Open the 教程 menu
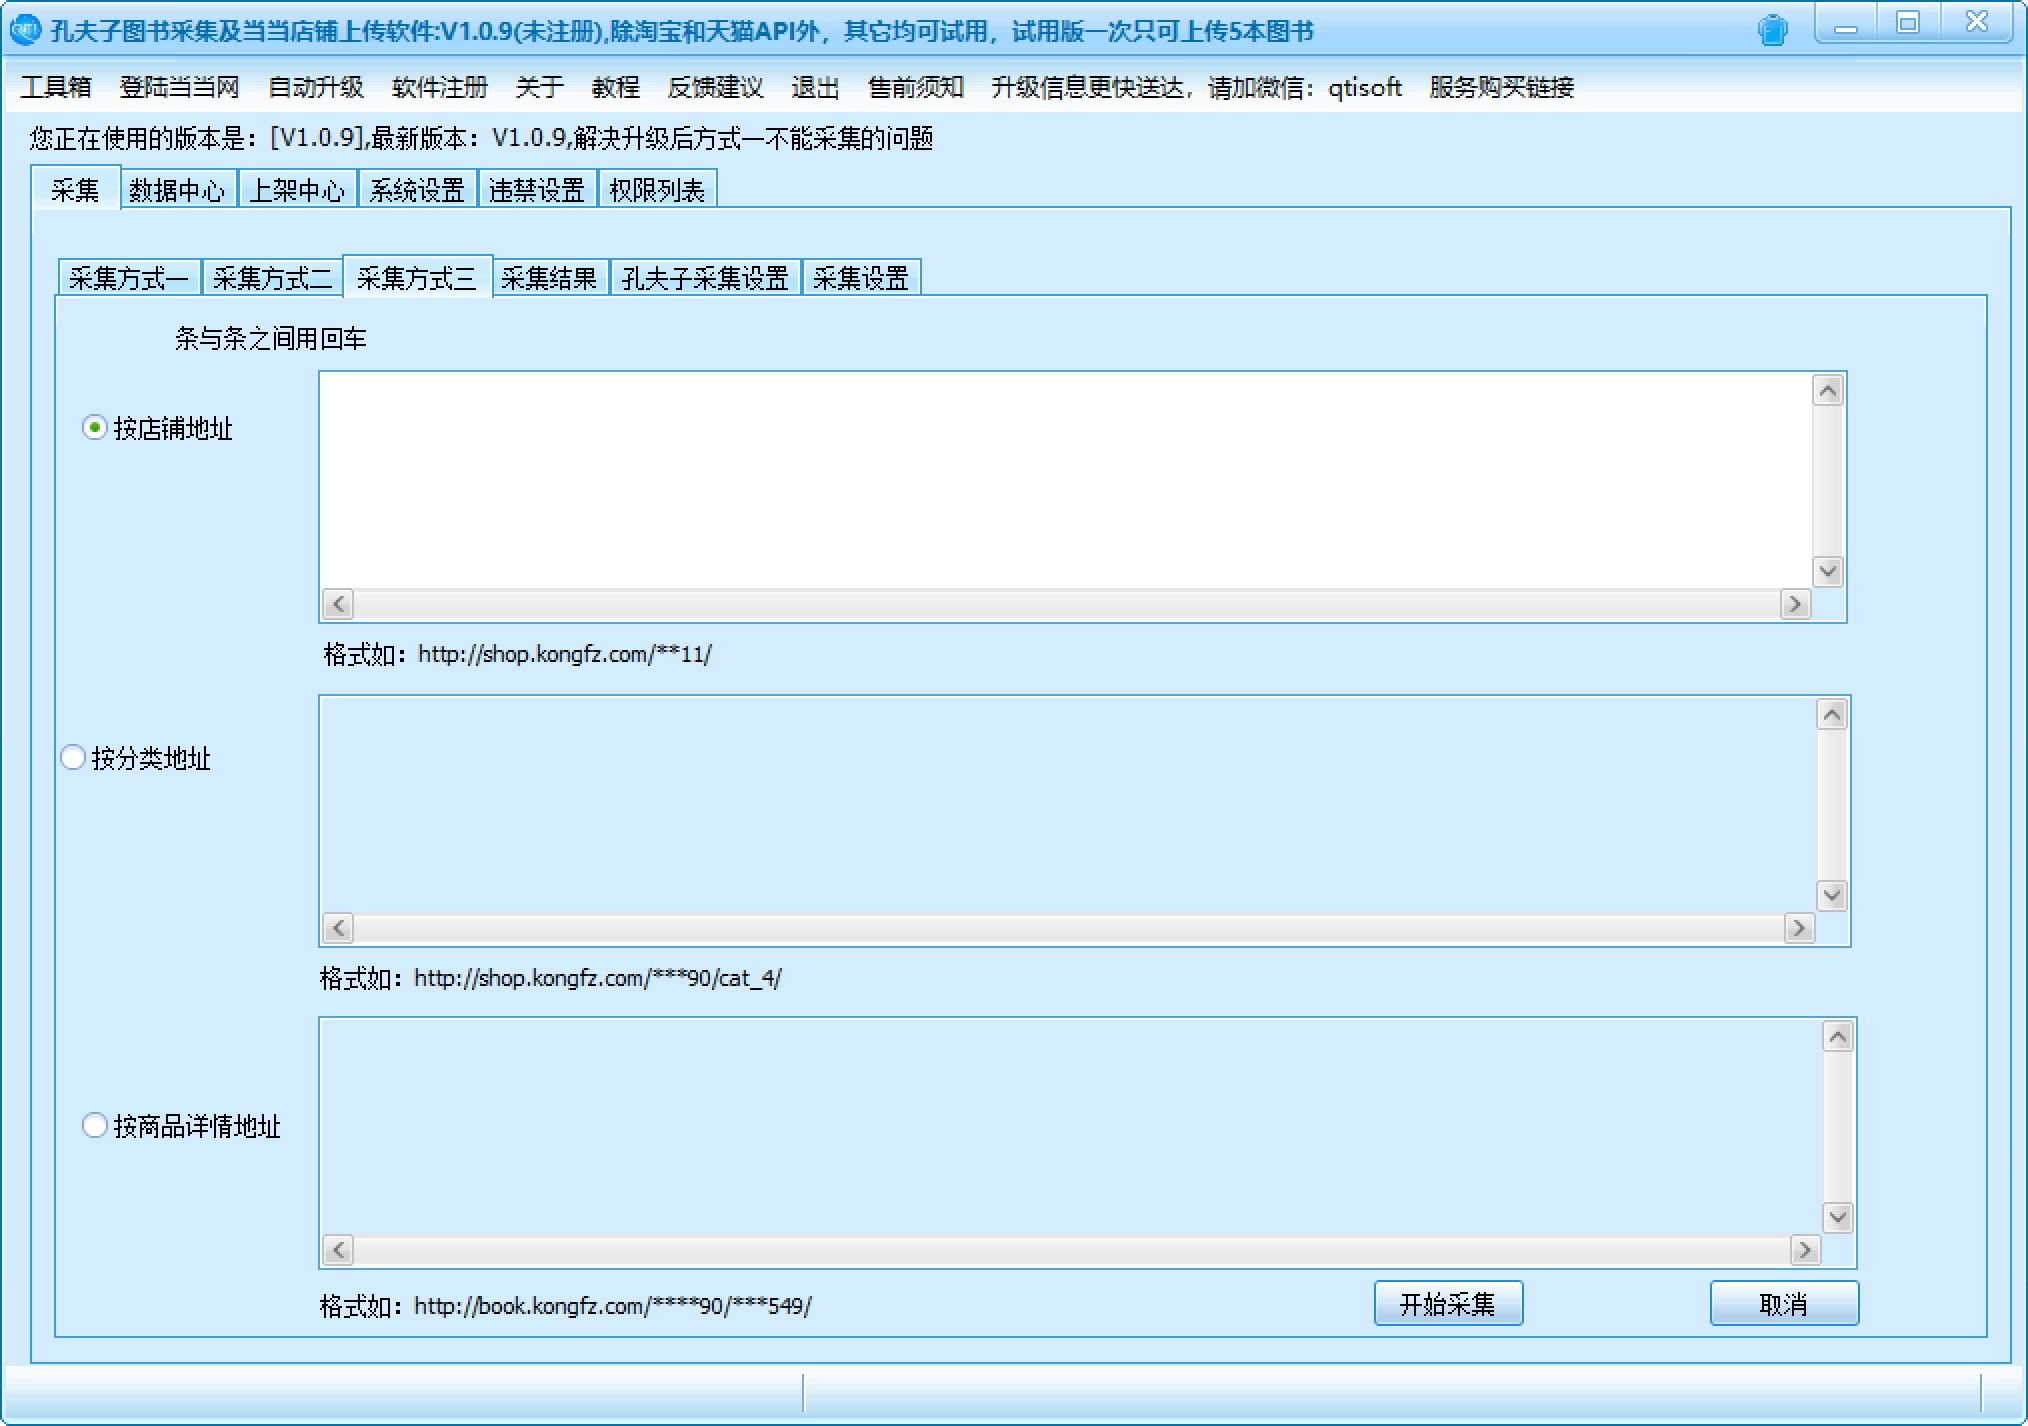This screenshot has height=1426, width=2028. pyautogui.click(x=616, y=88)
